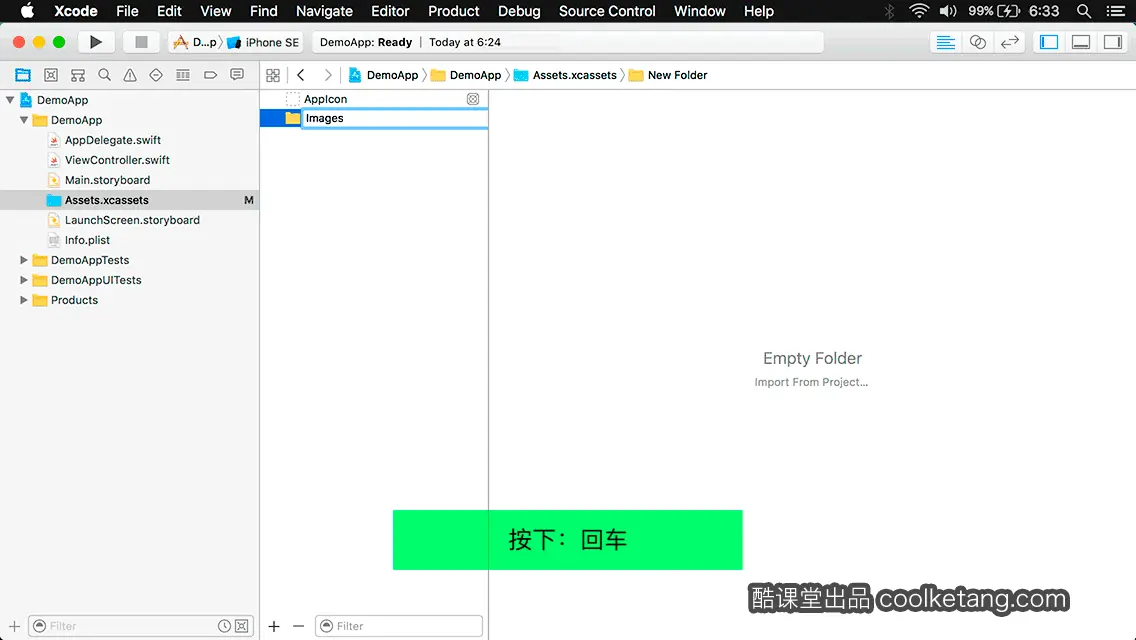Expand the DemoAppTests folder
This screenshot has width=1136, height=640.
pyautogui.click(x=24, y=260)
